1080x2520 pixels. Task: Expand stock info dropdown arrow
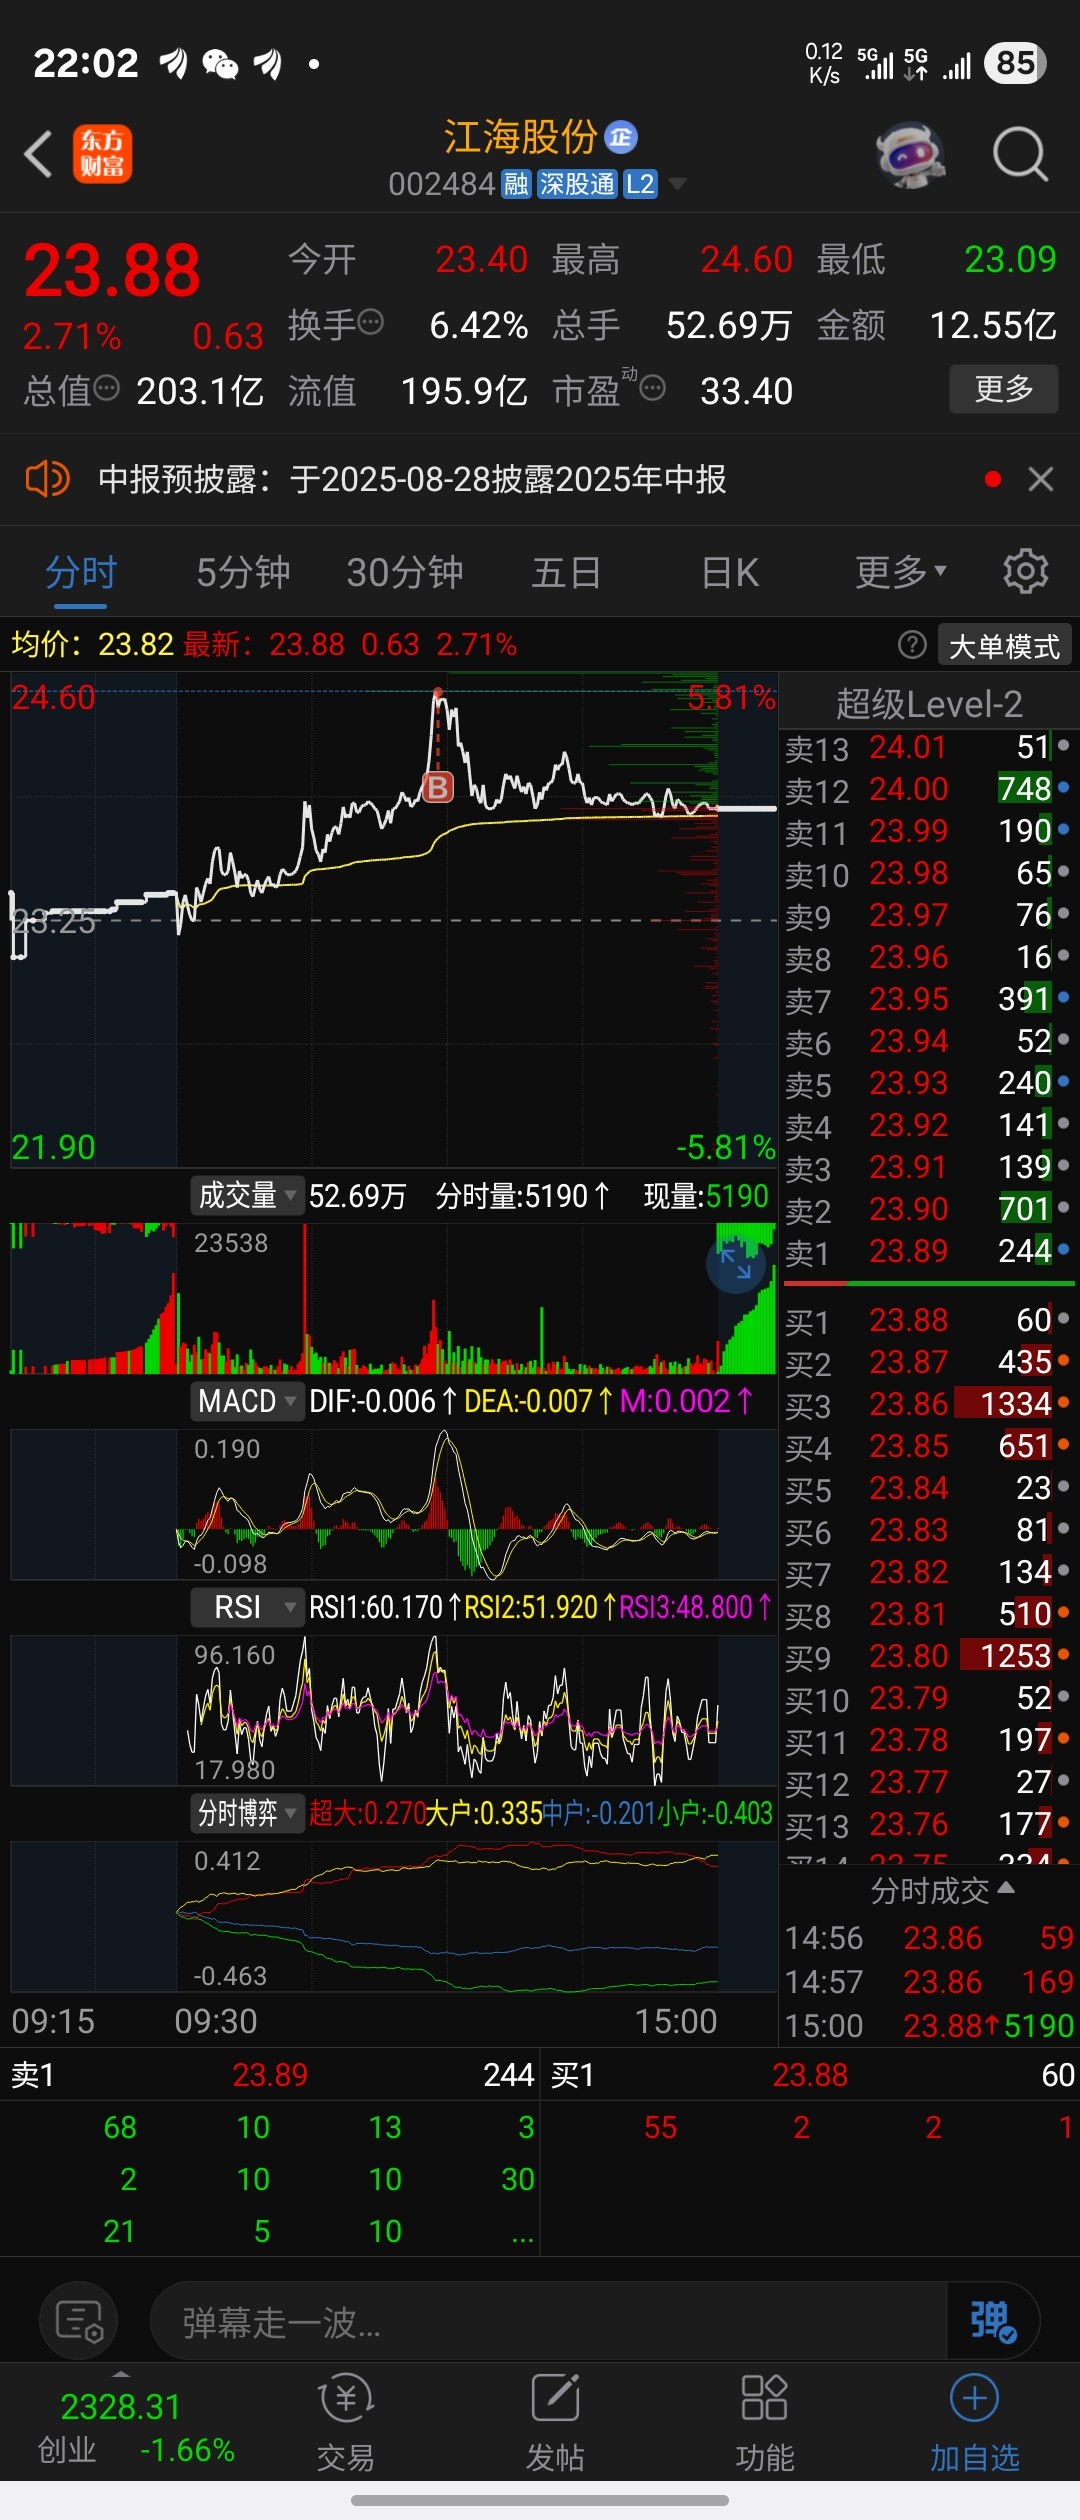677,184
